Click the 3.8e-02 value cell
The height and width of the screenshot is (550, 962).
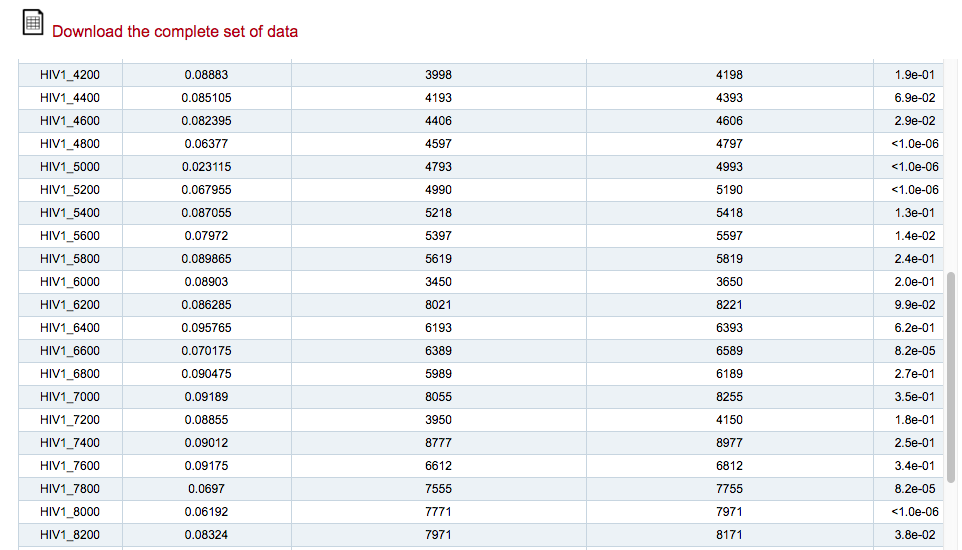pyautogui.click(x=915, y=535)
